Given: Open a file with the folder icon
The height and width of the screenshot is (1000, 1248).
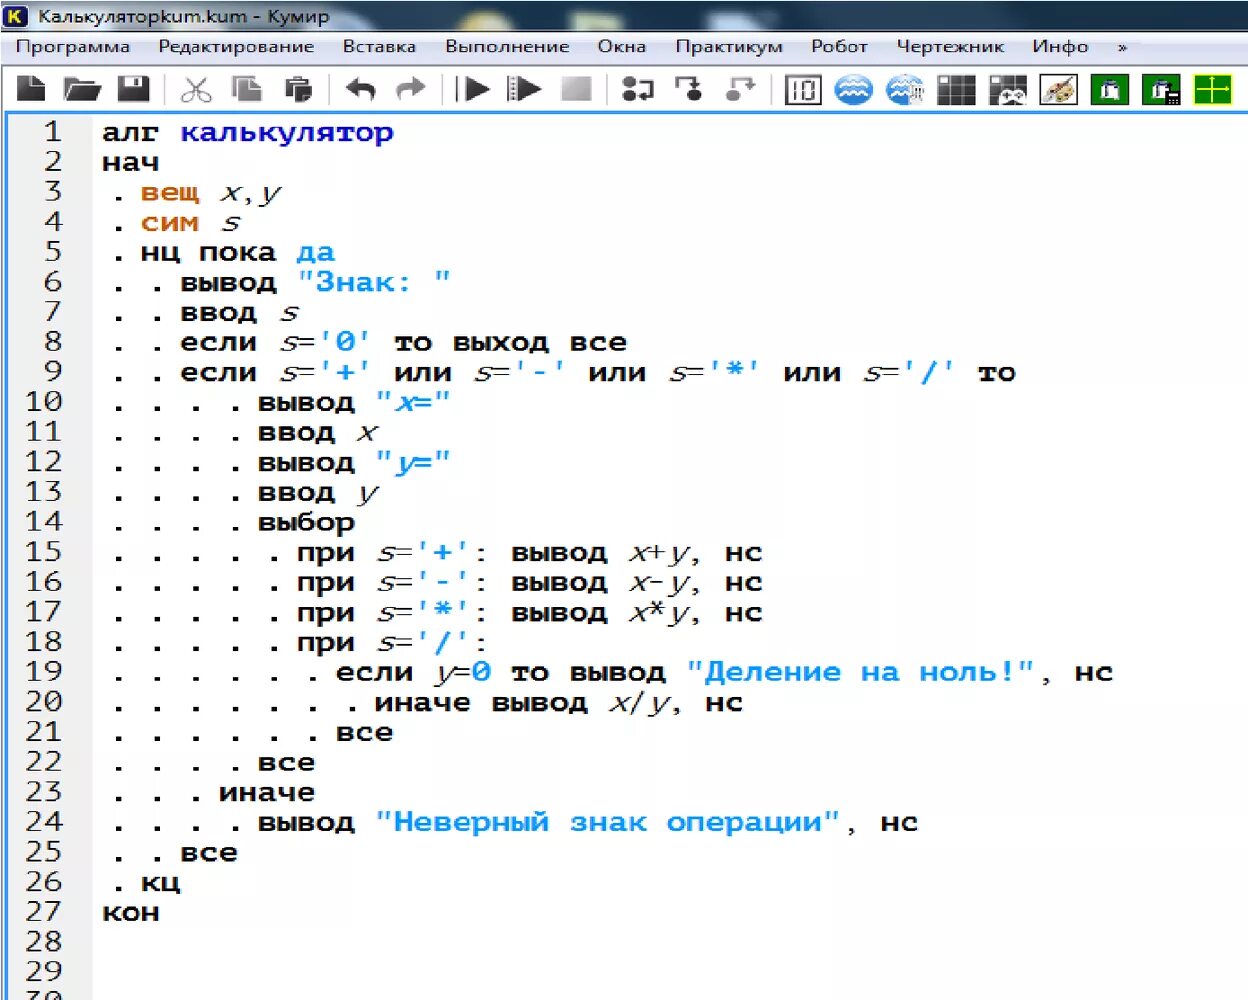Looking at the screenshot, I should pos(83,90).
